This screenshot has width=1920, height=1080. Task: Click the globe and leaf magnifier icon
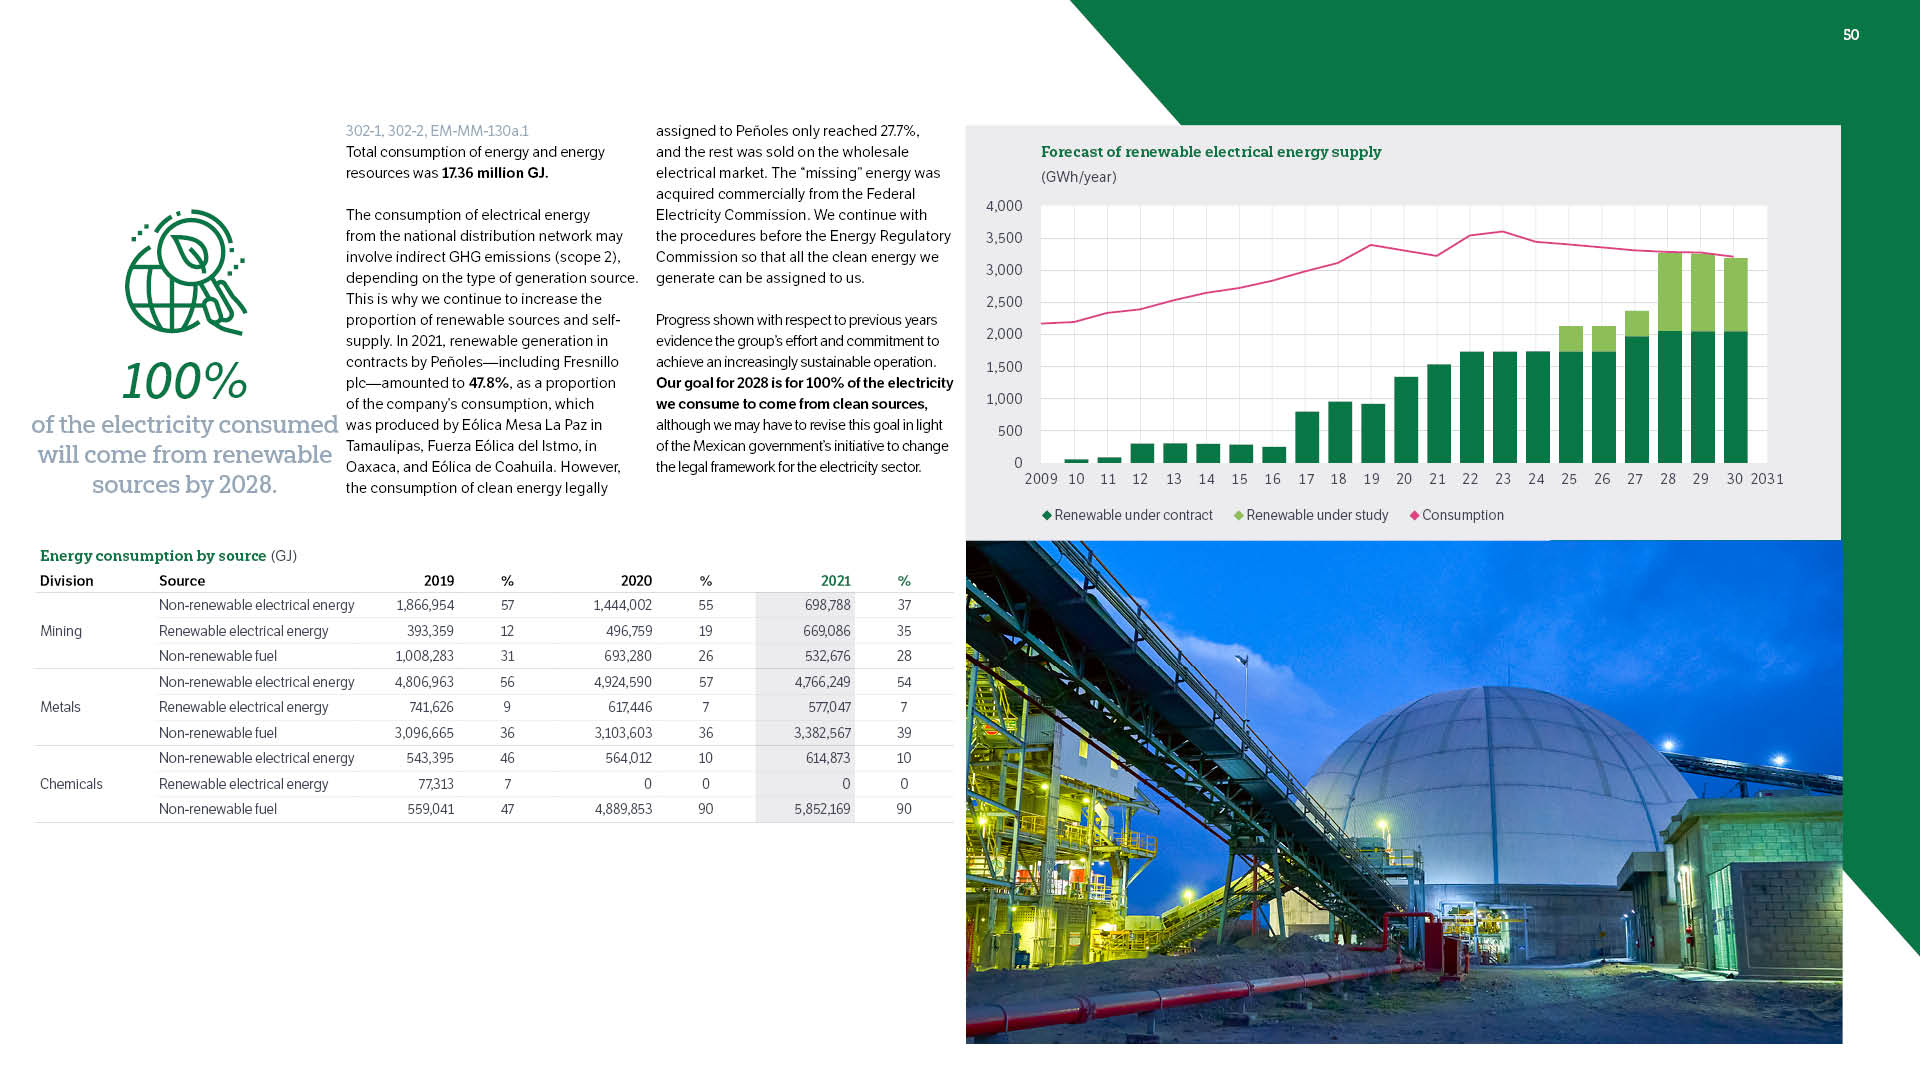click(x=186, y=272)
